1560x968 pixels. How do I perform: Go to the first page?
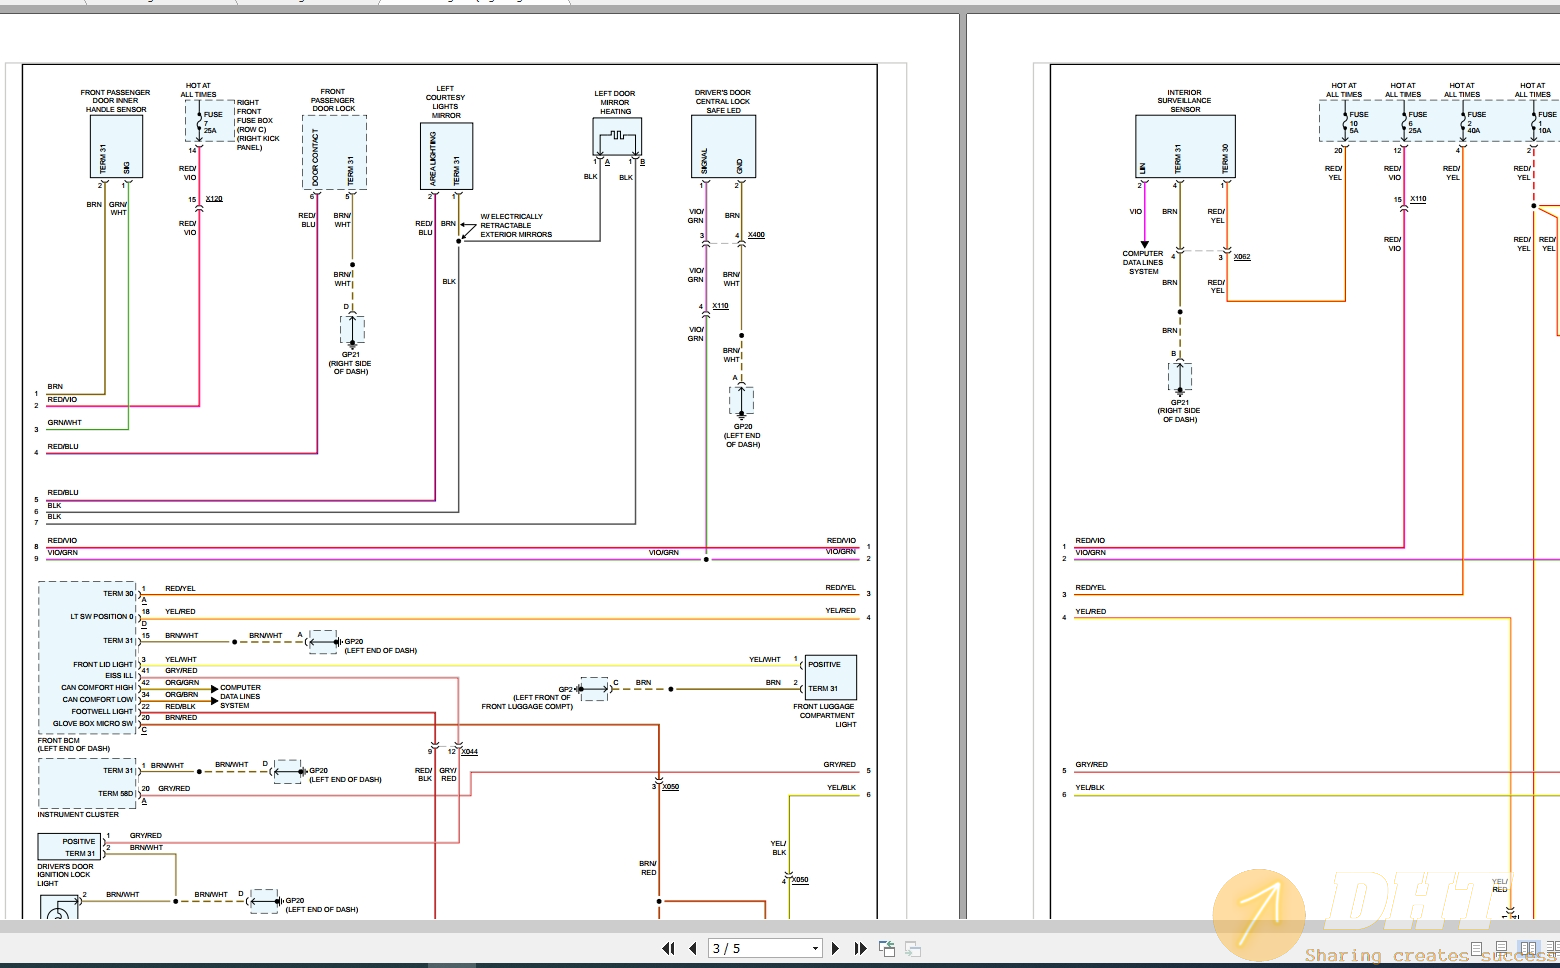pyautogui.click(x=668, y=948)
